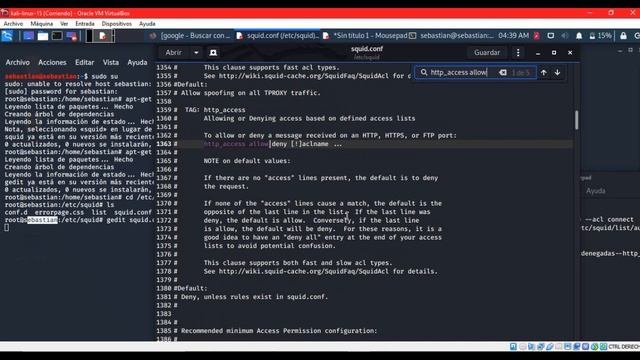This screenshot has height=360, width=640.
Task: Open VirtualBox Ver menu
Action: pos(64,24)
